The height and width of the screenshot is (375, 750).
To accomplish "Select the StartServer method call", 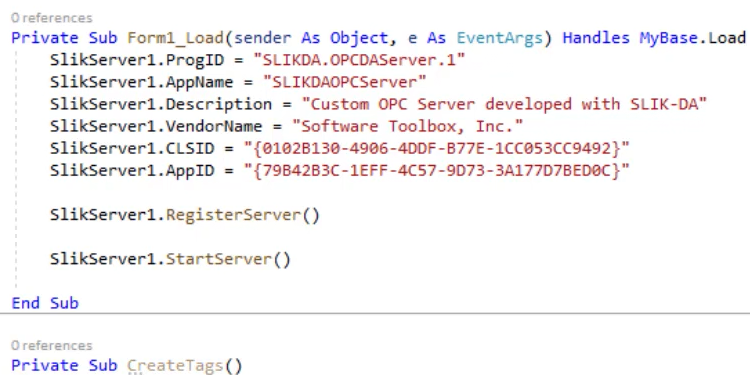I will (x=228, y=259).
